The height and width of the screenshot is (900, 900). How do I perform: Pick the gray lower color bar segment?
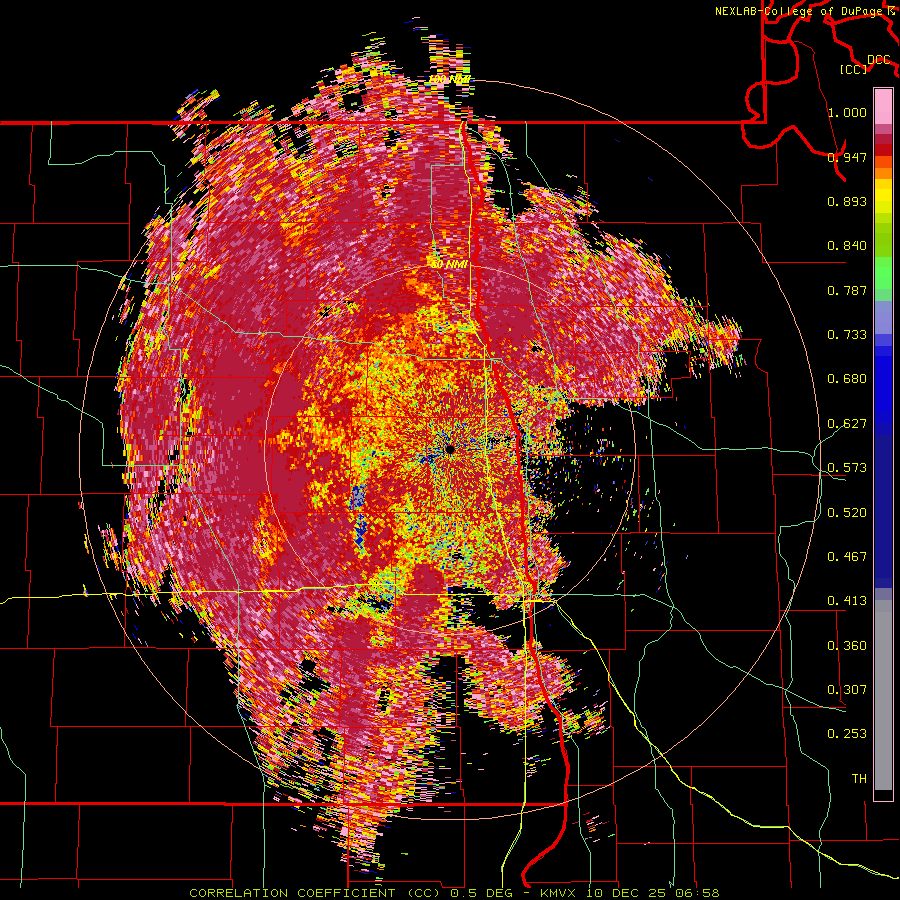[x=883, y=695]
